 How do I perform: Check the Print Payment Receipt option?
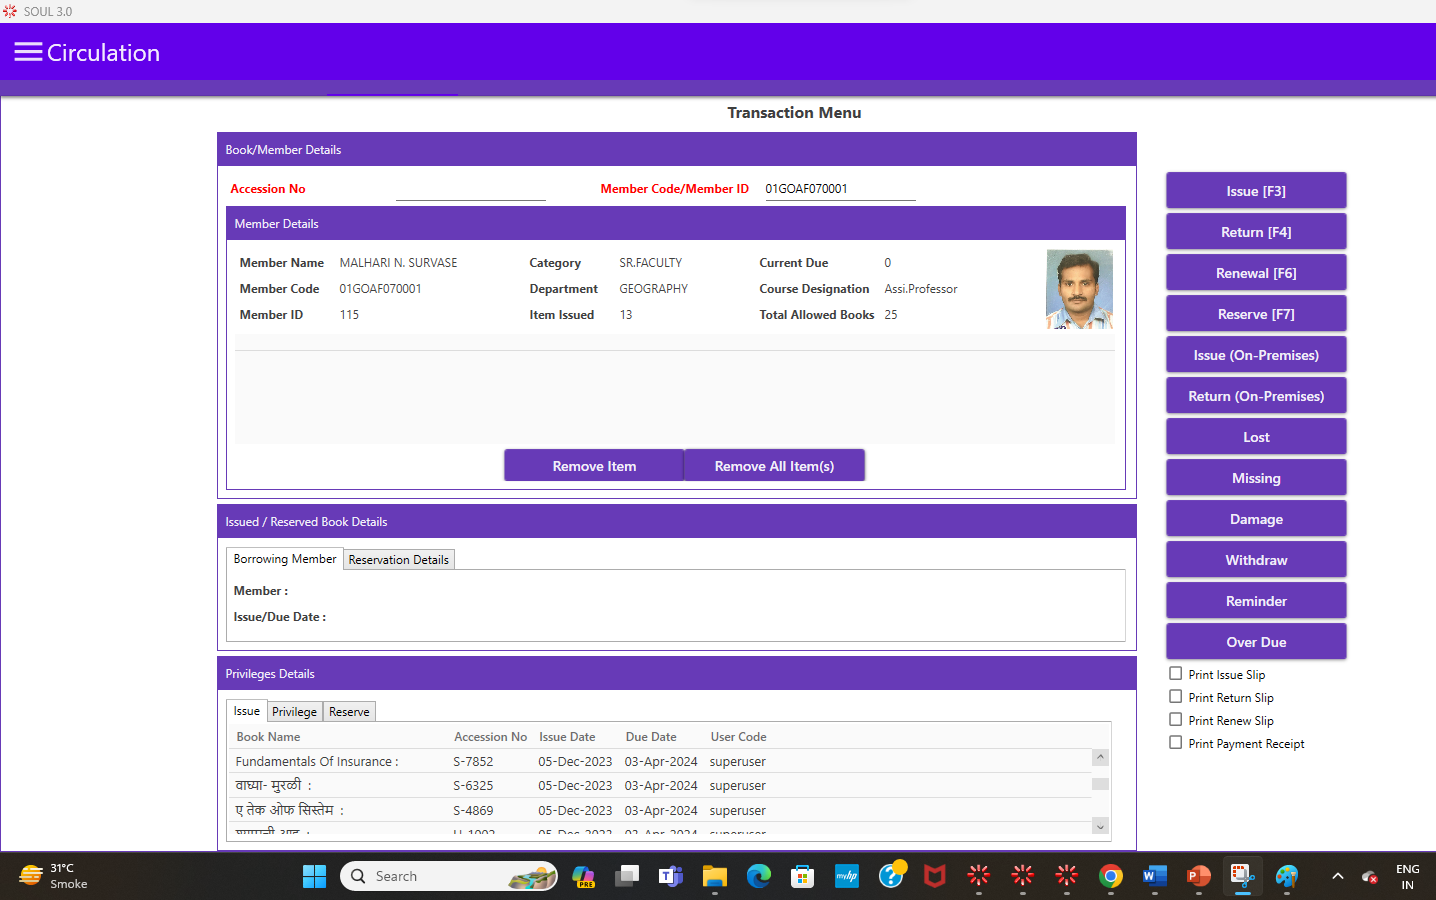pyautogui.click(x=1176, y=743)
